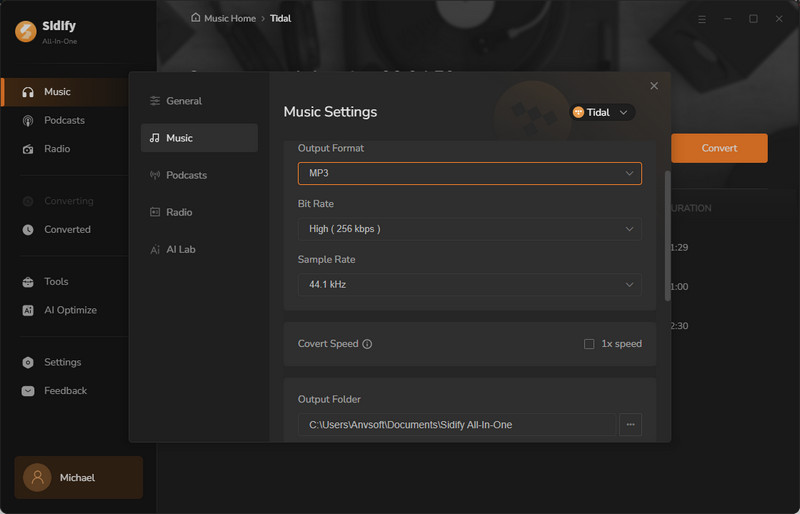Open Feedback from sidebar label

point(65,390)
